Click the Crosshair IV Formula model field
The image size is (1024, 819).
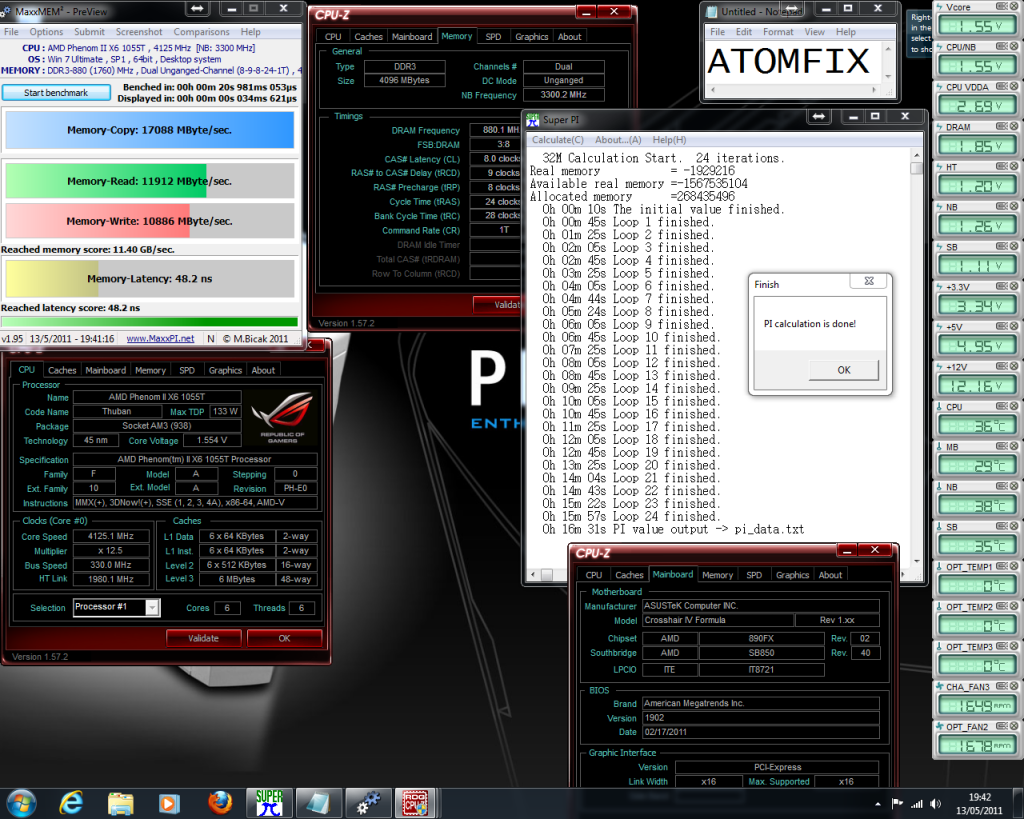[718, 620]
